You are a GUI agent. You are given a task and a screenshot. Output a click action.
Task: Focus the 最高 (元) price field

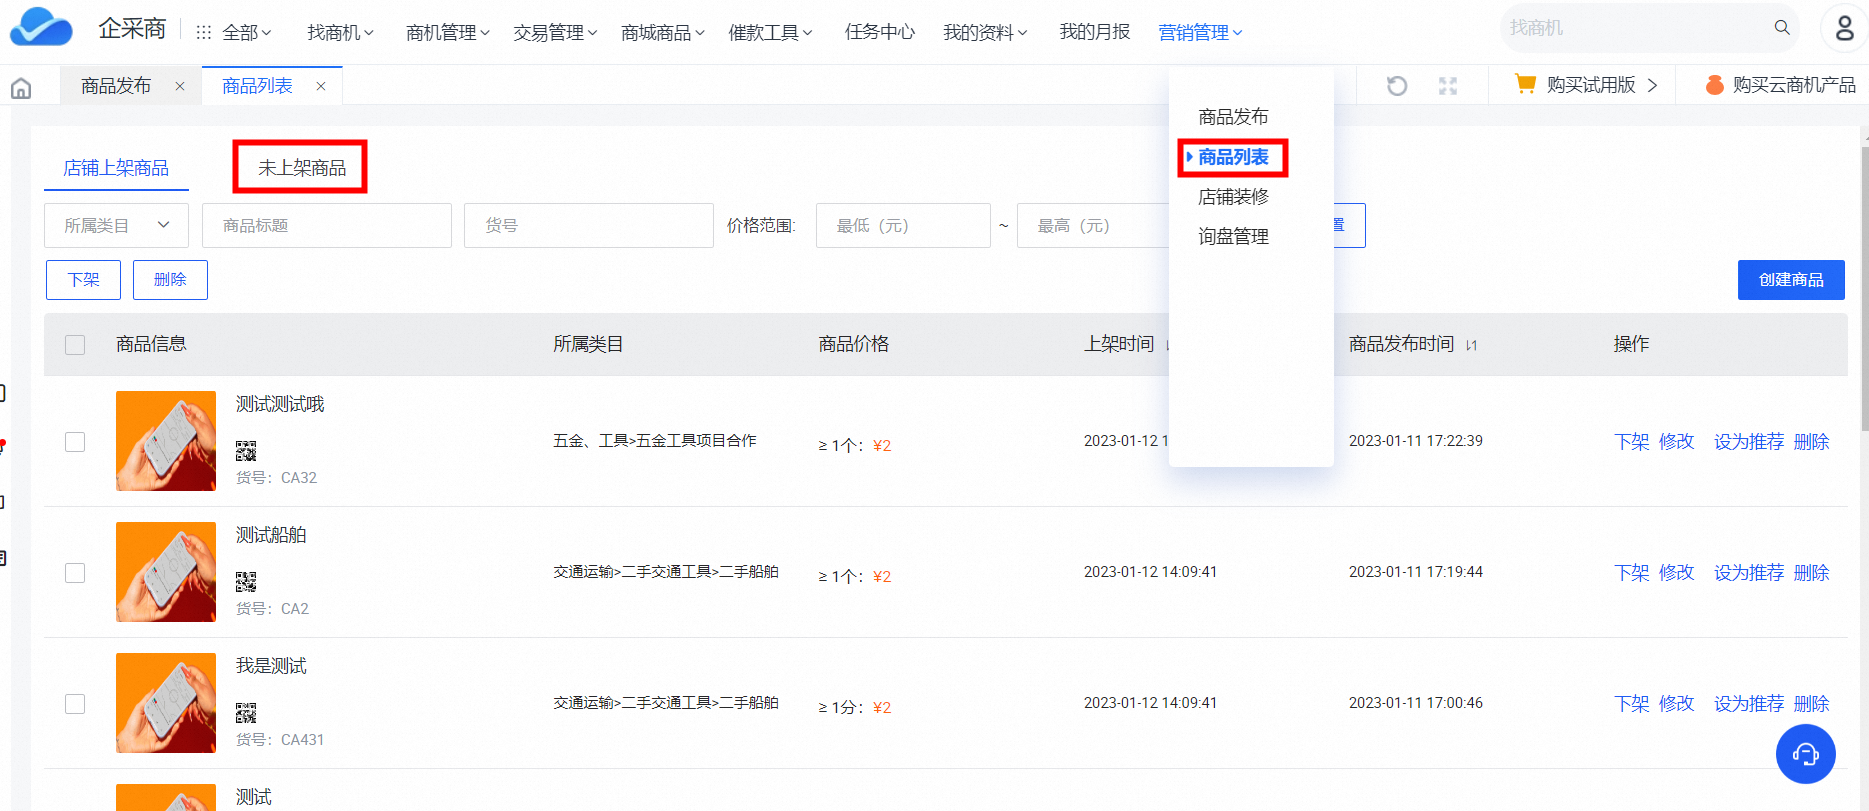1093,226
